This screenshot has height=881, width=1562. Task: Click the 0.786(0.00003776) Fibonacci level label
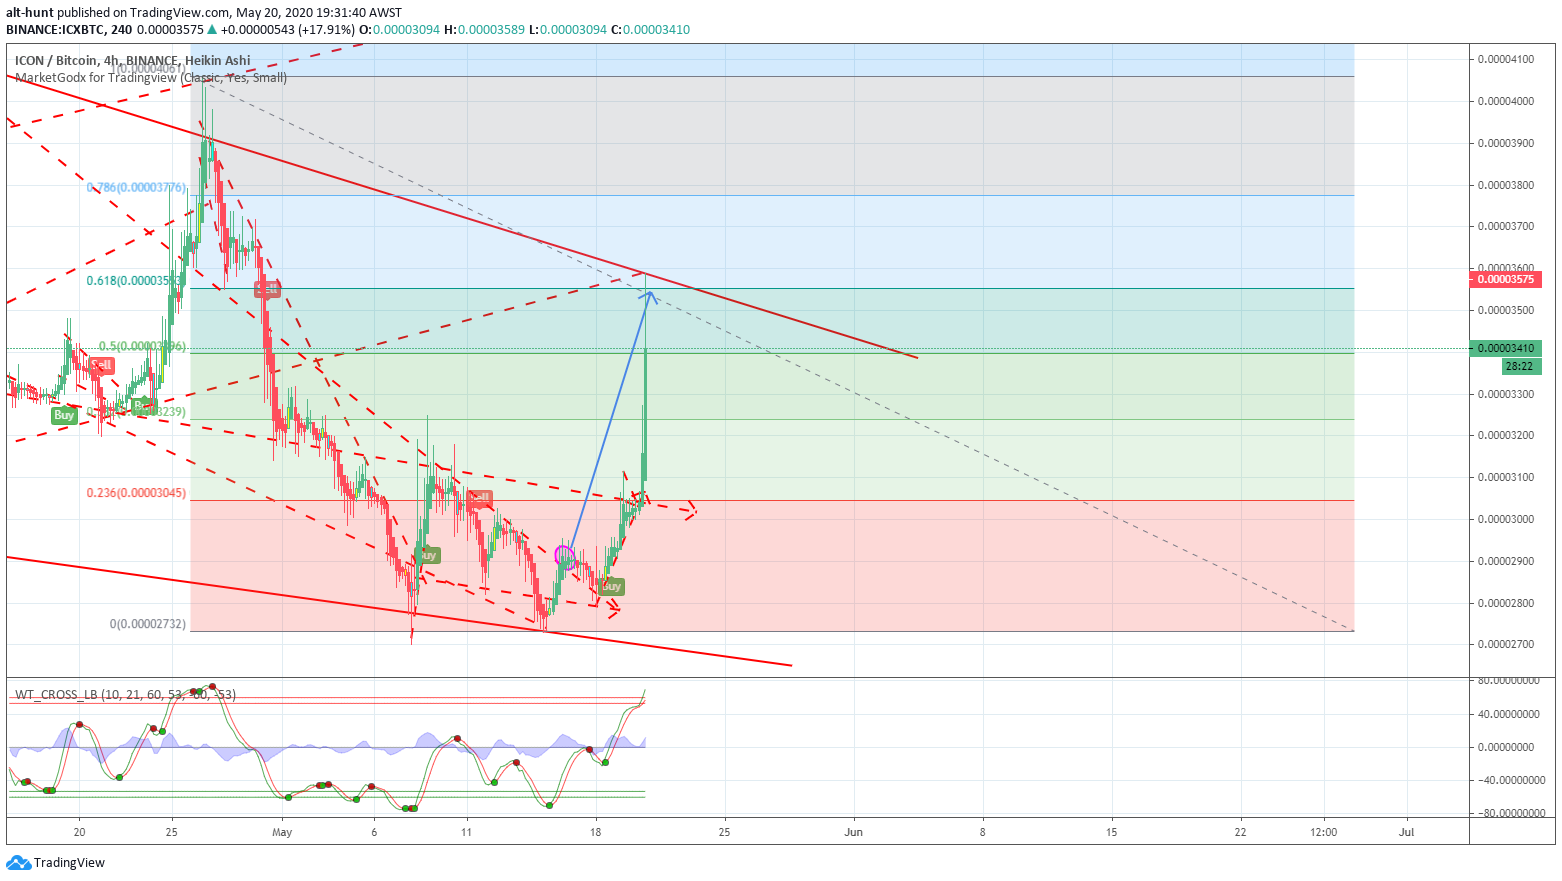pyautogui.click(x=136, y=187)
